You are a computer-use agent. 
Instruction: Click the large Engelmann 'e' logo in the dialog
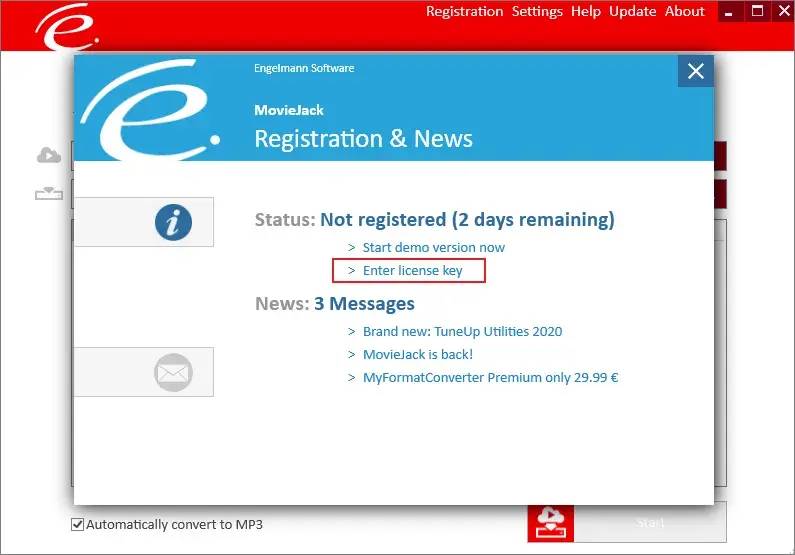click(151, 109)
